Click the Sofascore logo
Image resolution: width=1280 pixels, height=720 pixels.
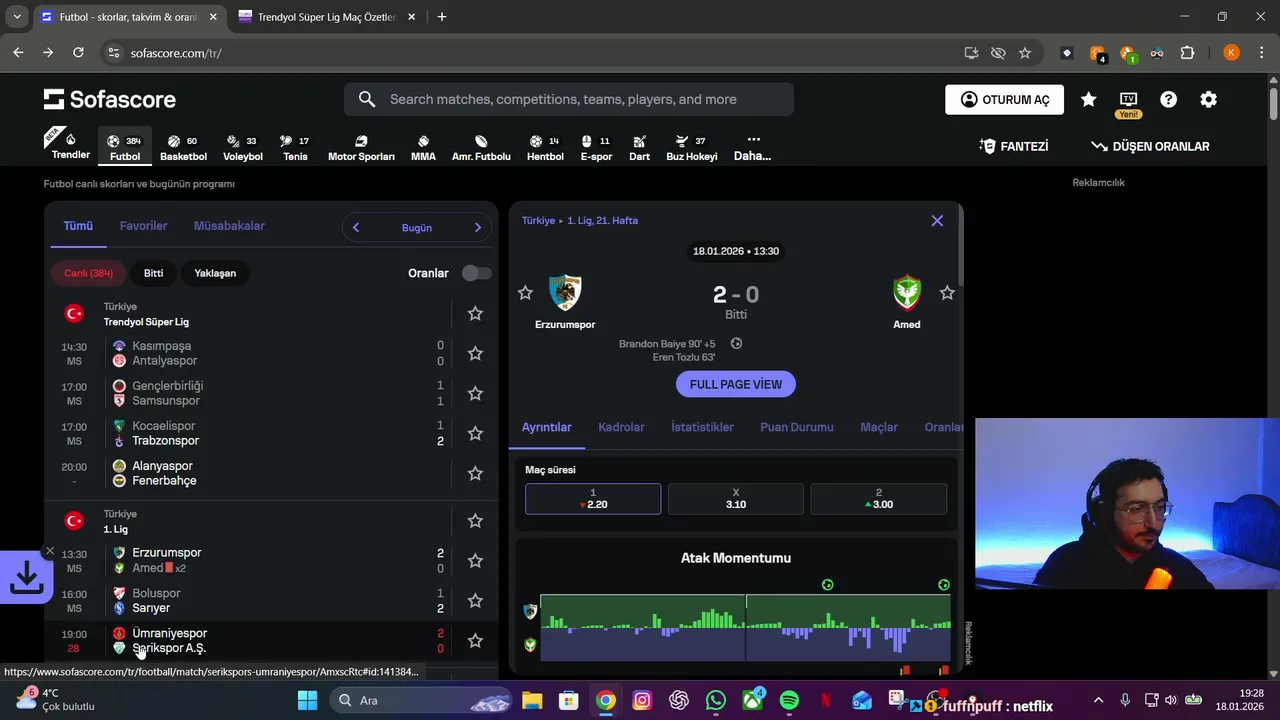click(x=110, y=99)
